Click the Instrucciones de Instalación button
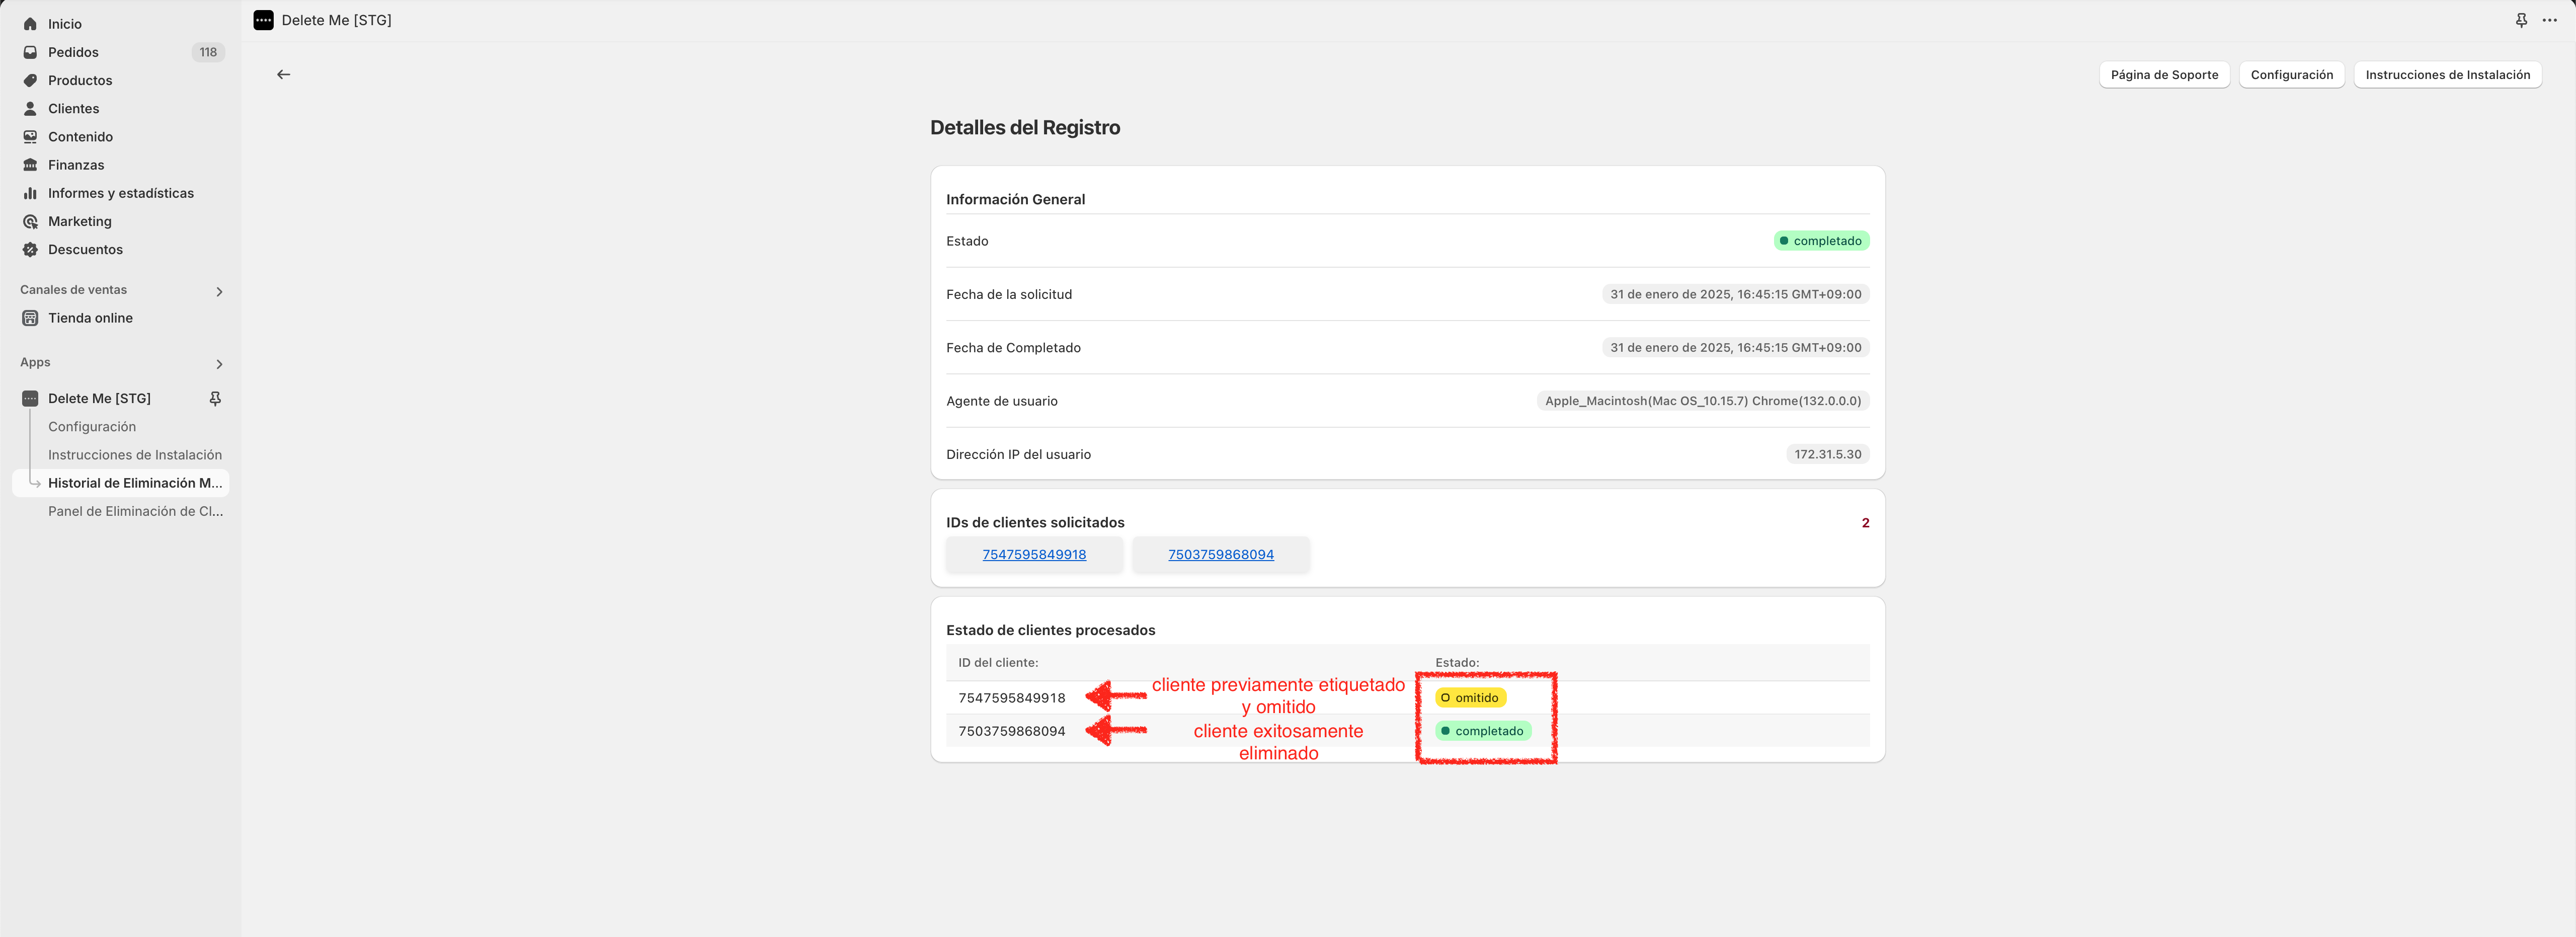The image size is (2576, 937). click(2447, 75)
